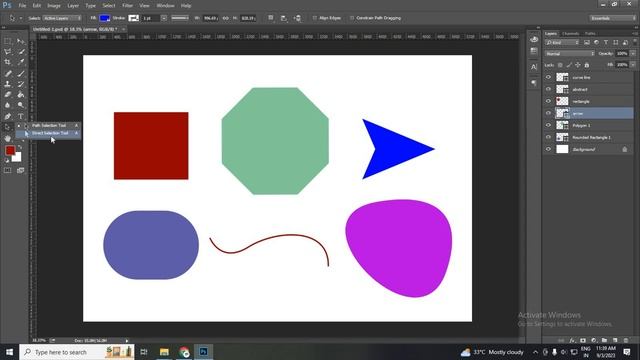Select the Brush tool
The height and width of the screenshot is (360, 640).
pos(21,73)
